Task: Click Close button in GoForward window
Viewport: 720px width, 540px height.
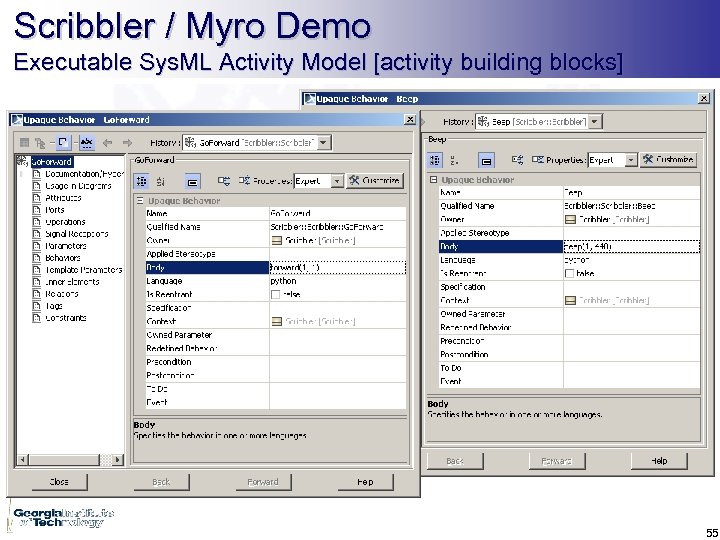Action: coord(59,482)
